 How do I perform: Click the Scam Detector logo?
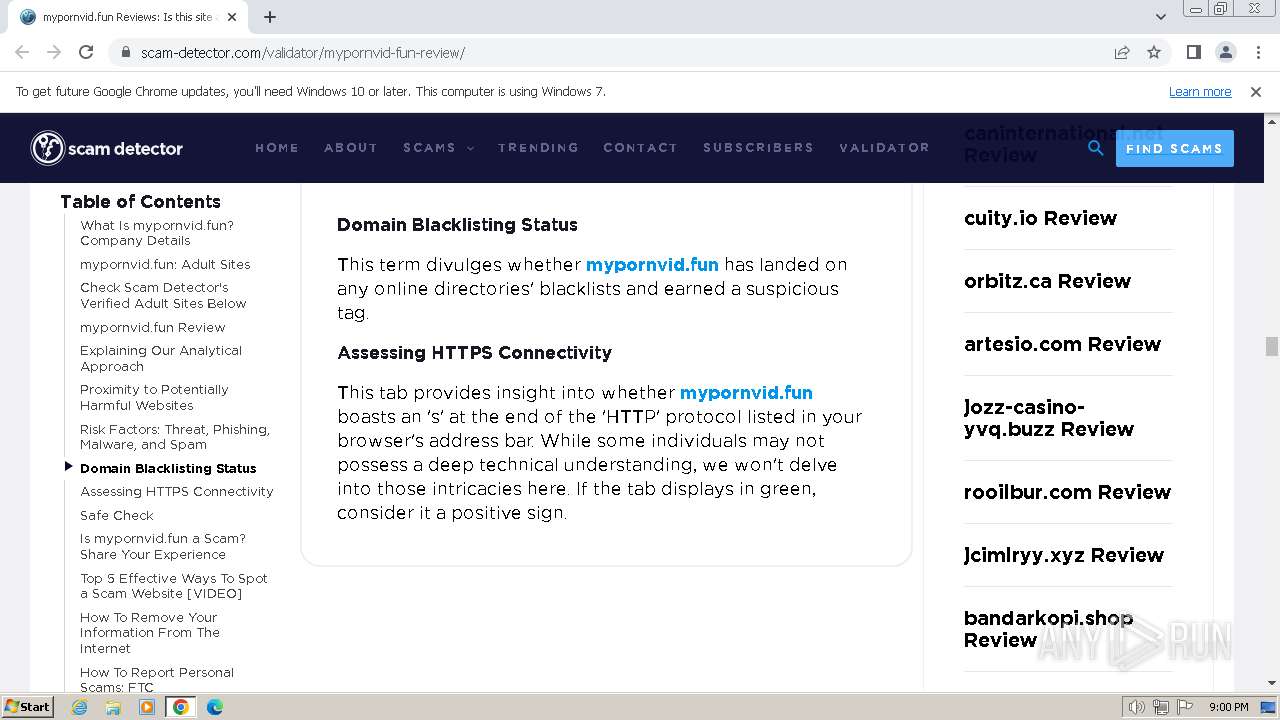point(107,148)
